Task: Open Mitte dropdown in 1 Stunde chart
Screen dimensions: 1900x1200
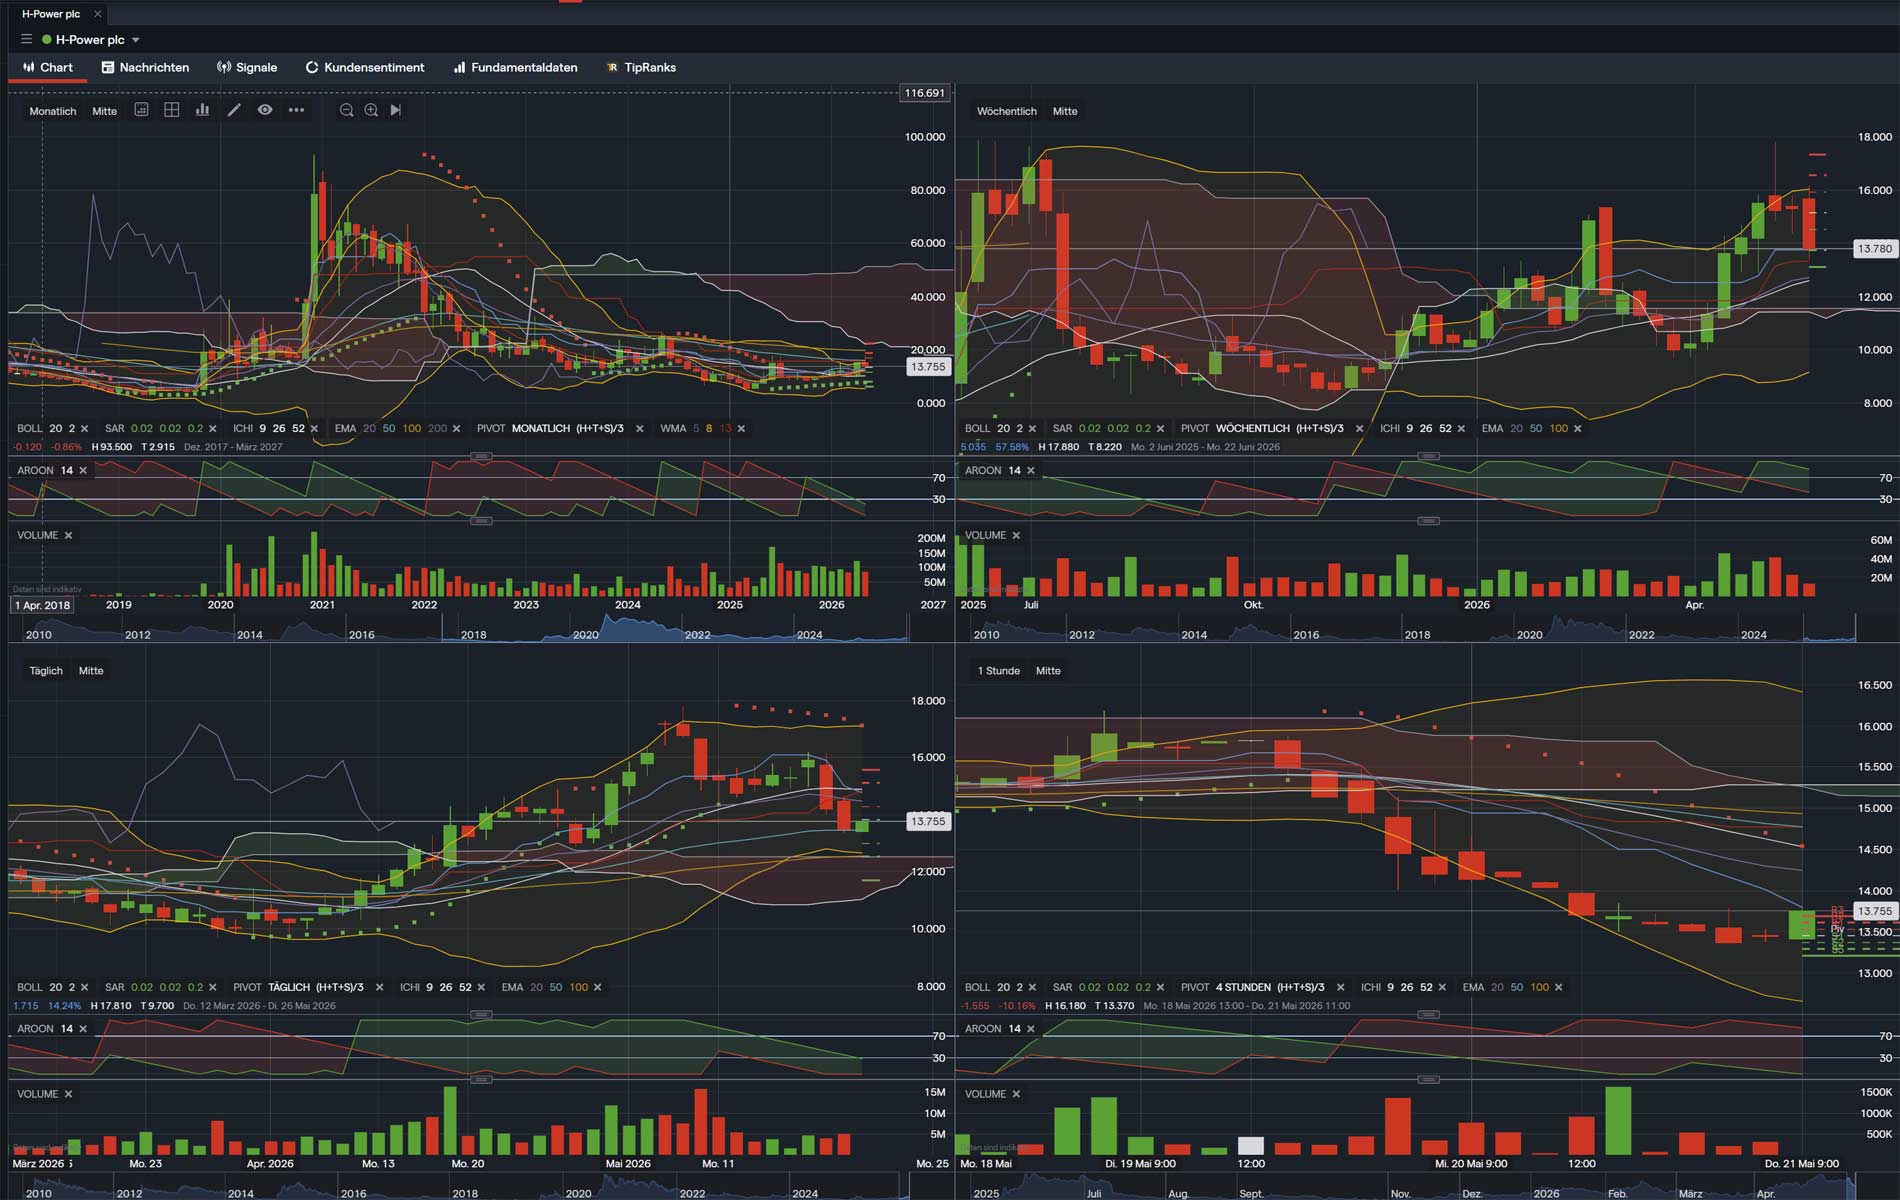Action: click(x=1048, y=671)
